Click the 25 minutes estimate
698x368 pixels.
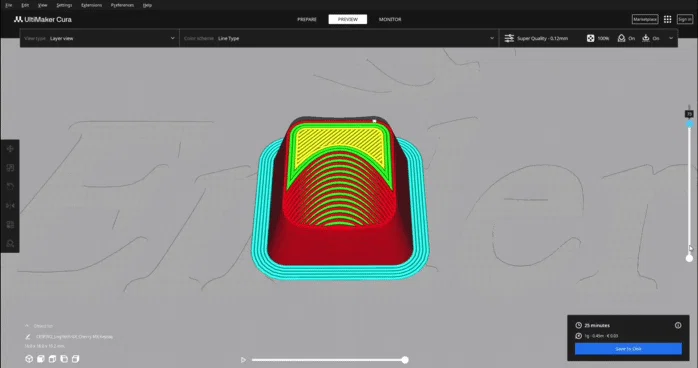597,325
